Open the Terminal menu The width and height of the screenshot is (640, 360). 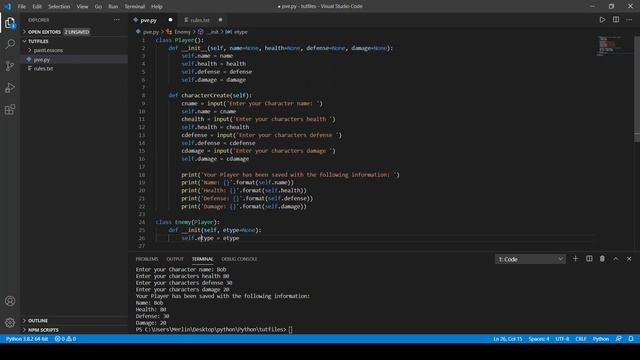134,7
